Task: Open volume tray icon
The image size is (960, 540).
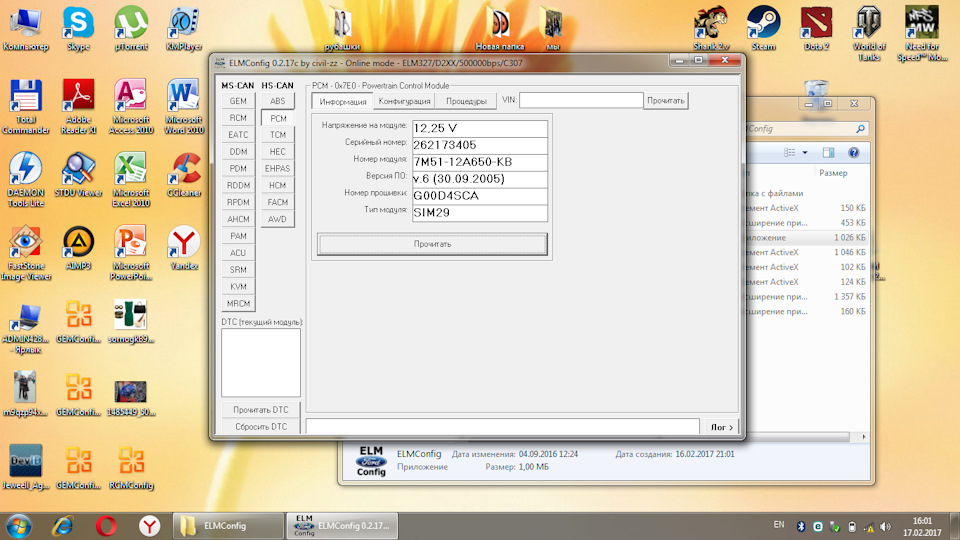Action: click(x=885, y=527)
